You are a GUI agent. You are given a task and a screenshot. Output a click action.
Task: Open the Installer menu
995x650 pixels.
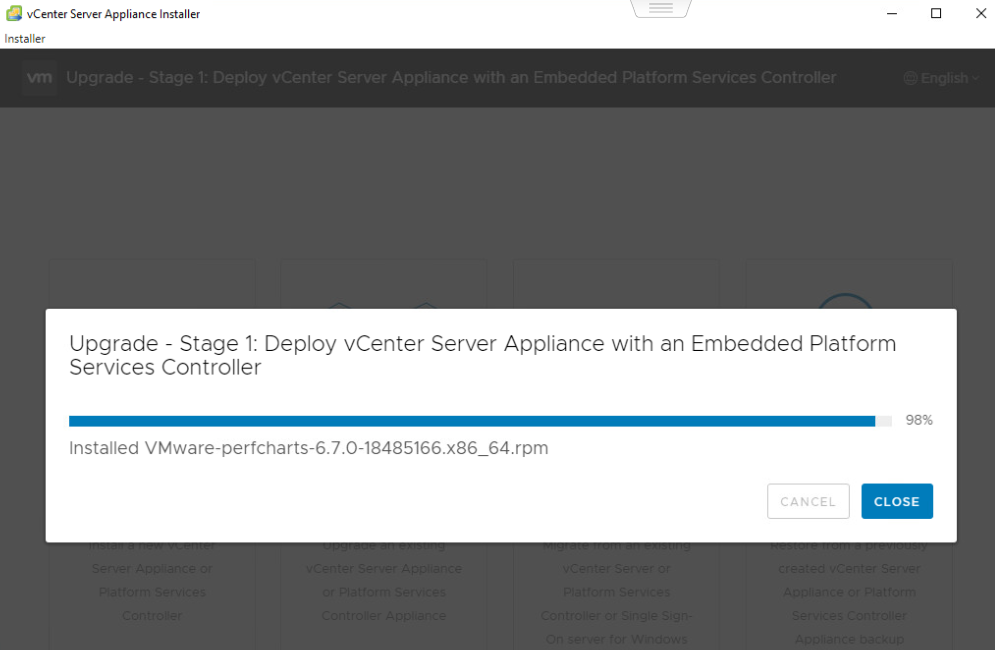pyautogui.click(x=25, y=39)
